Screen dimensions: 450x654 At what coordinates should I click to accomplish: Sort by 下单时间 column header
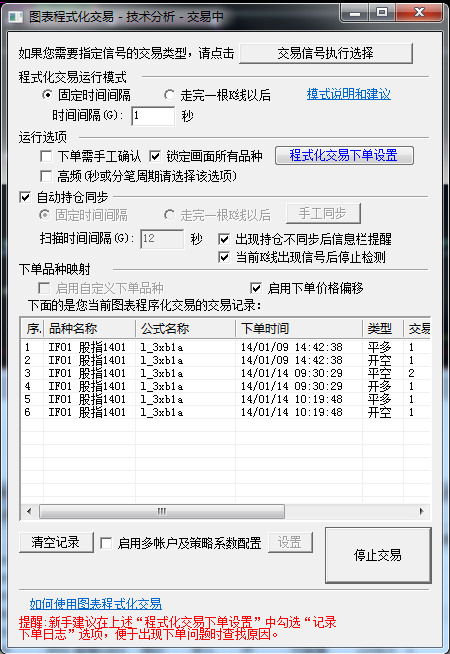point(299,329)
